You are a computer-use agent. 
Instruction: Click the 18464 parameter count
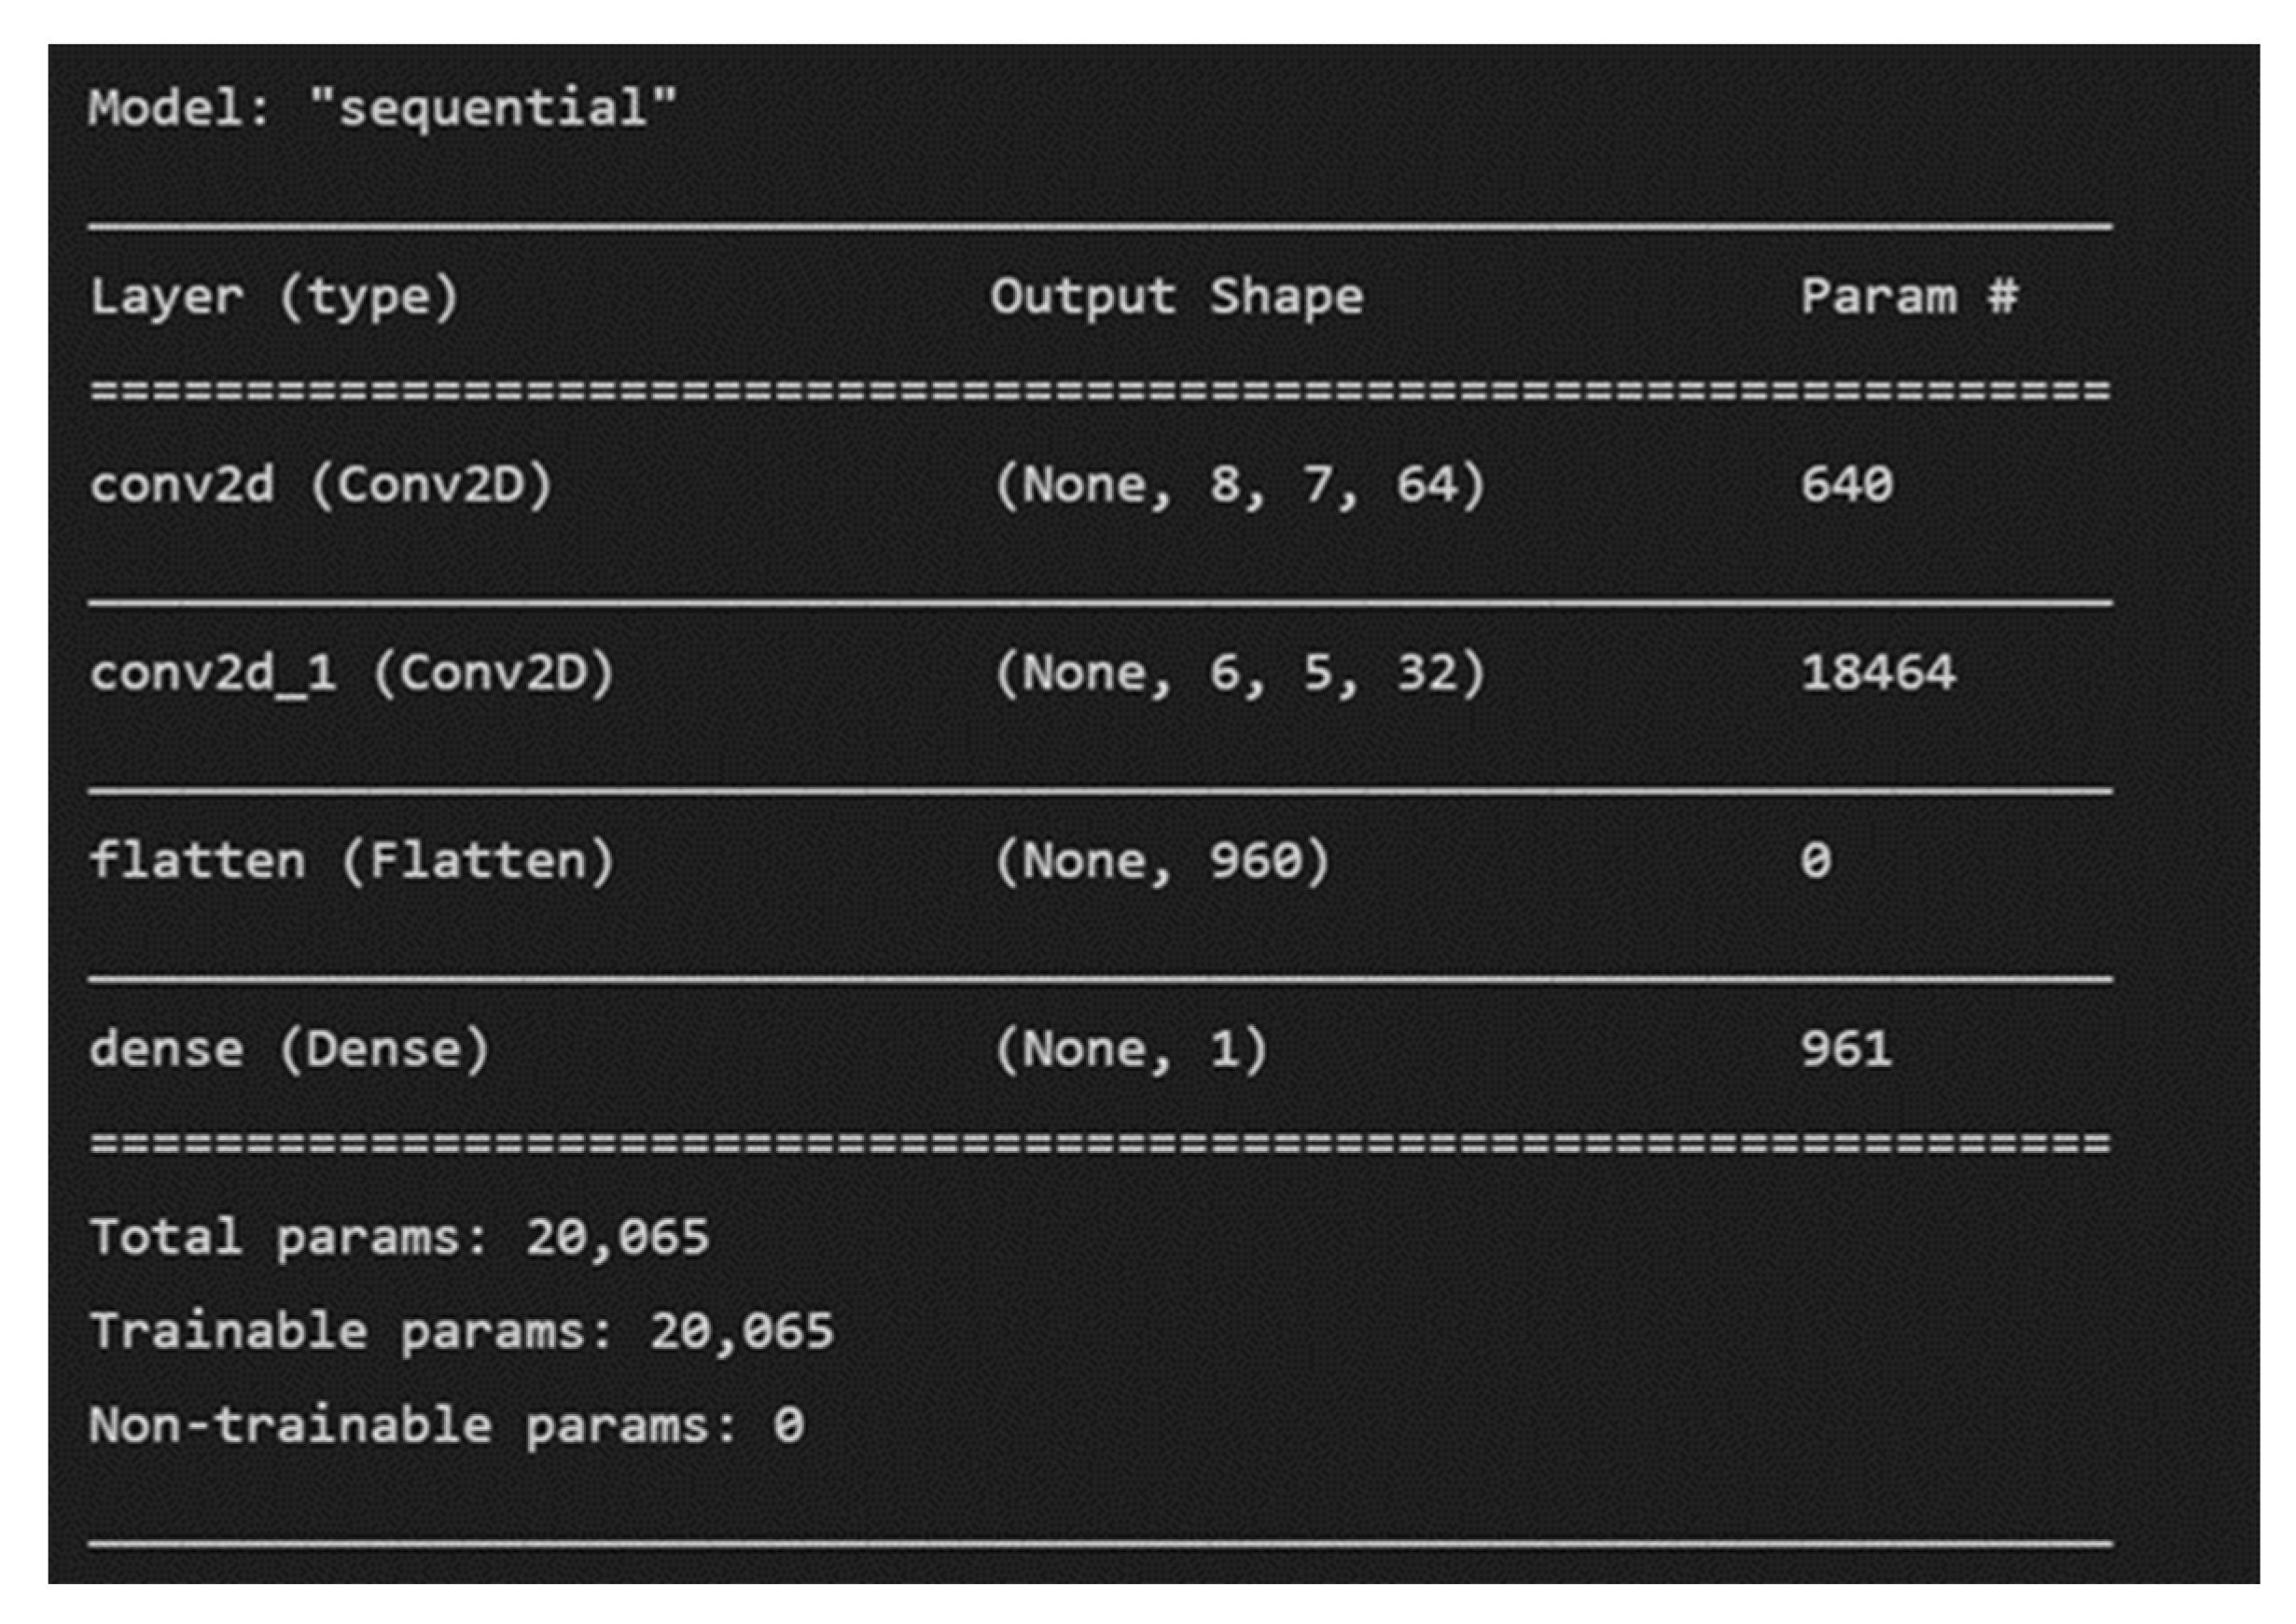1877,673
